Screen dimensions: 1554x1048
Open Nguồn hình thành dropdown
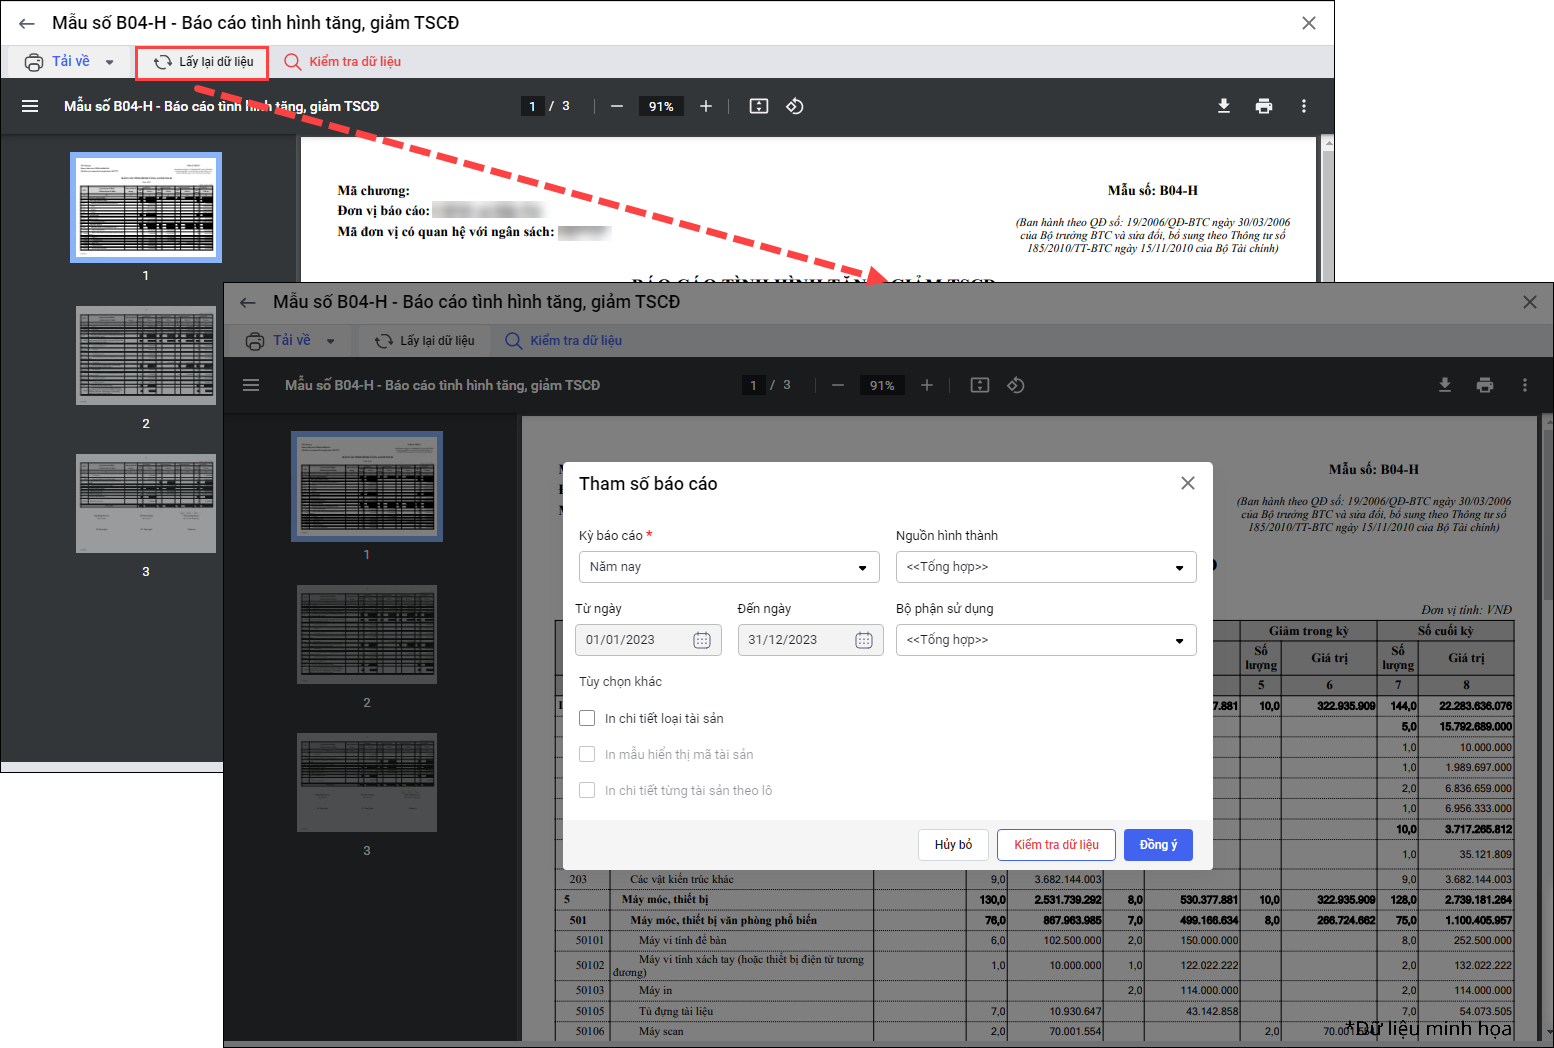coord(1046,567)
